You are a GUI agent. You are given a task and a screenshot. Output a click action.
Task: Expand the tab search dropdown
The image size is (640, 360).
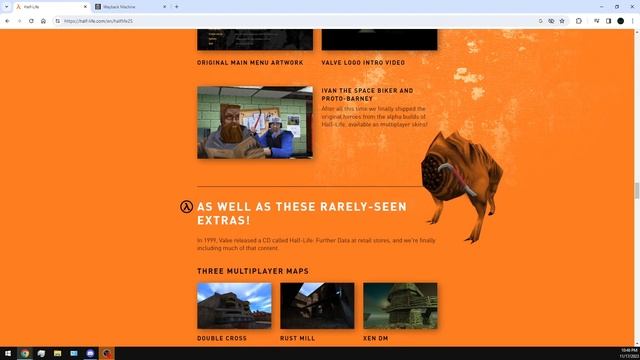pyautogui.click(x=6, y=7)
